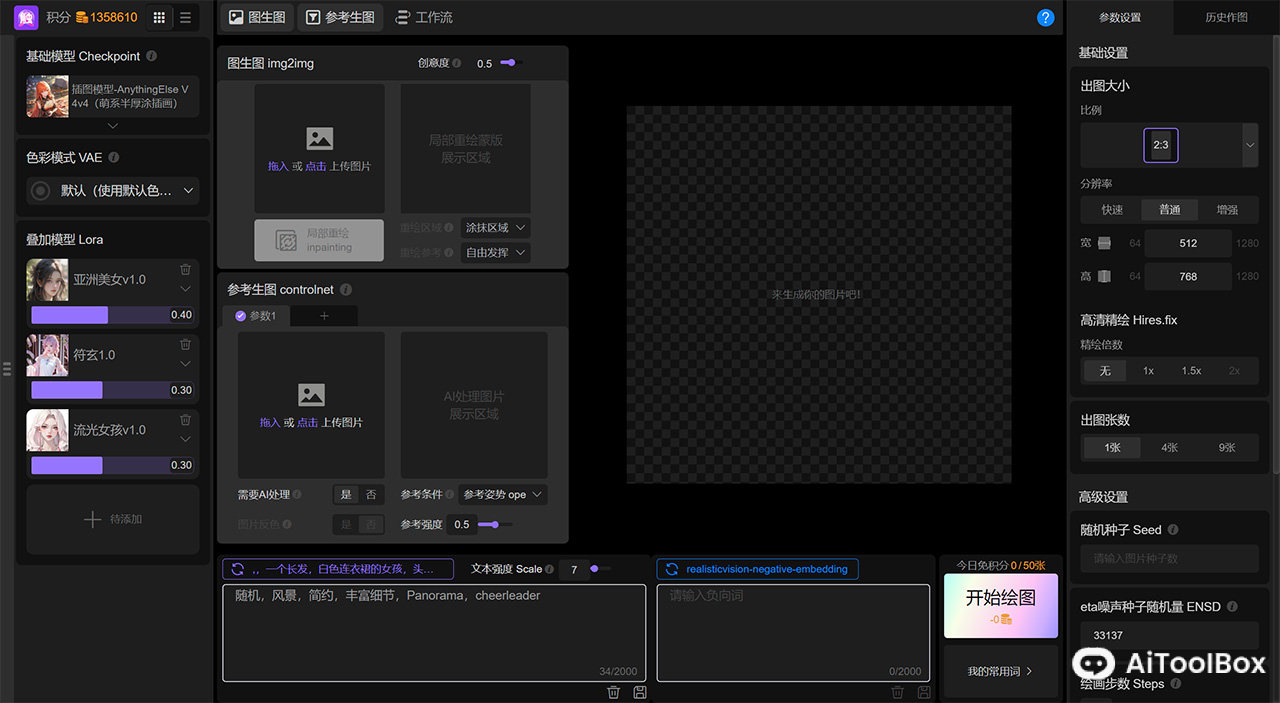The image size is (1280, 703).
Task: Remove the 流光女孩v1.0 Lora via trash icon
Action: click(x=185, y=420)
